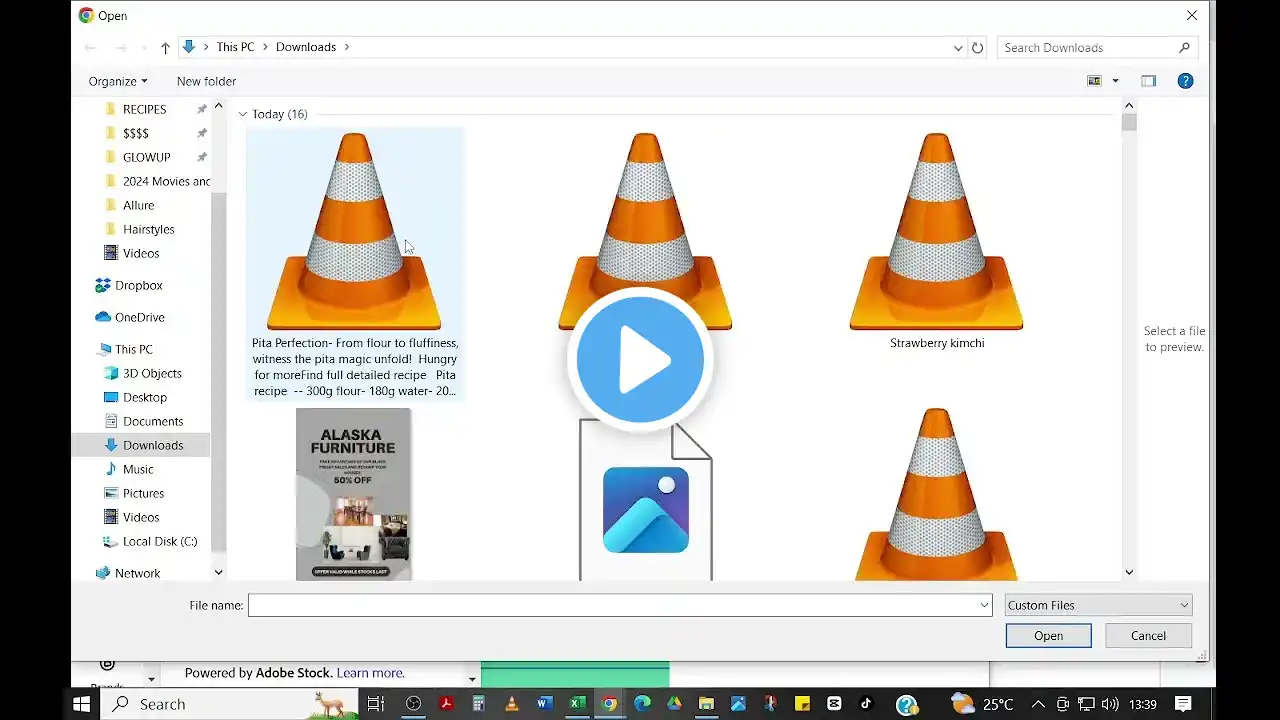This screenshot has width=1280, height=720.
Task: Expand the address bar history dropdown
Action: coord(958,47)
